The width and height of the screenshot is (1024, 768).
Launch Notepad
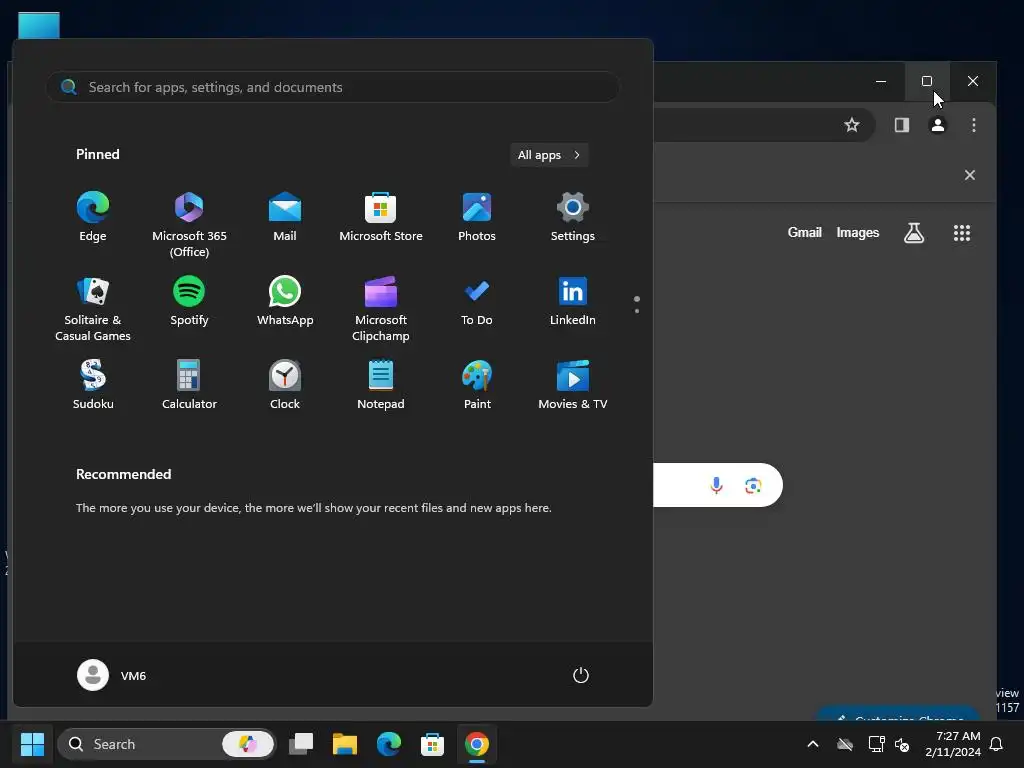pyautogui.click(x=381, y=385)
